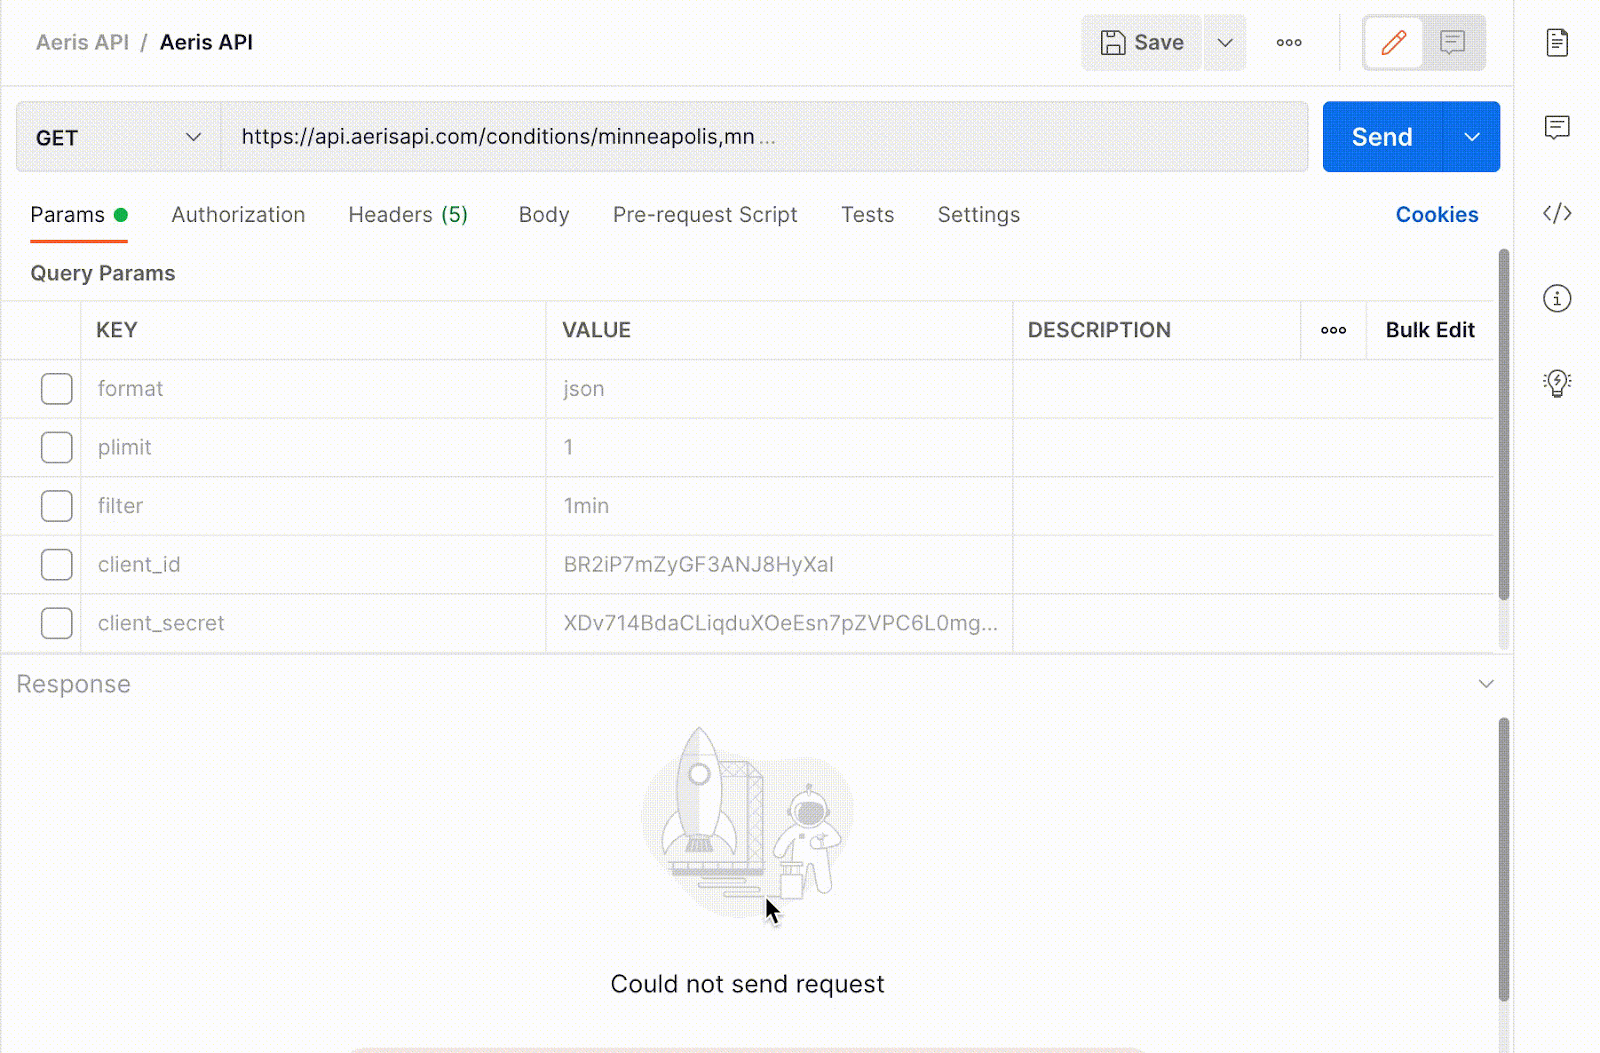Open the GET method dropdown
Image resolution: width=1600 pixels, height=1053 pixels.
(118, 137)
